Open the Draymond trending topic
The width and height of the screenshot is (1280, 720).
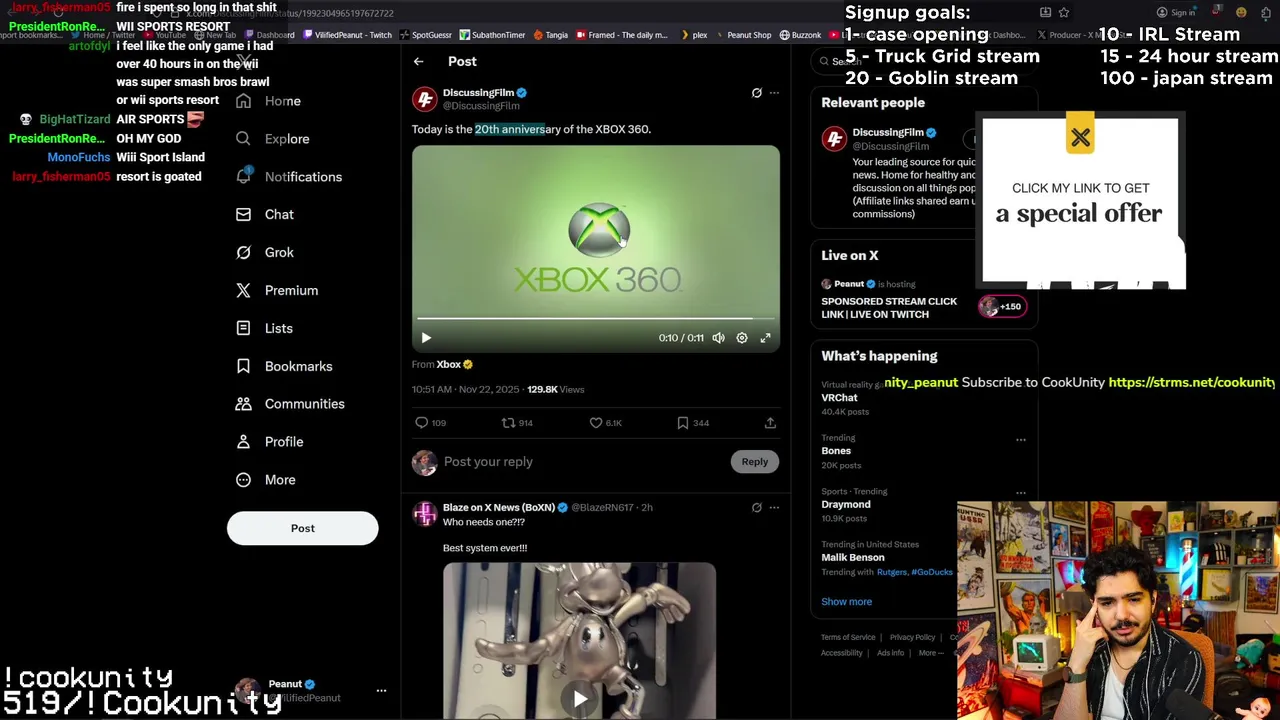click(x=846, y=505)
